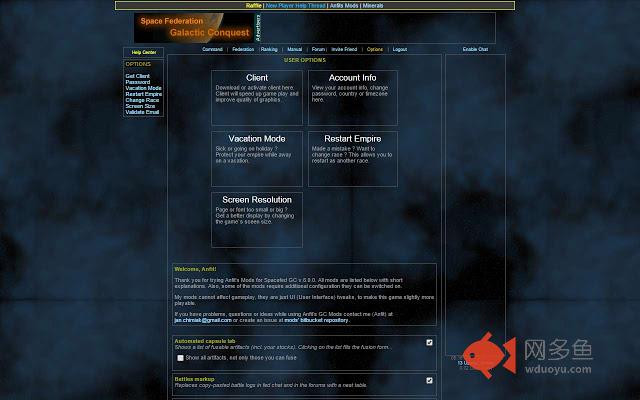Open the Help Center button

coord(144,52)
